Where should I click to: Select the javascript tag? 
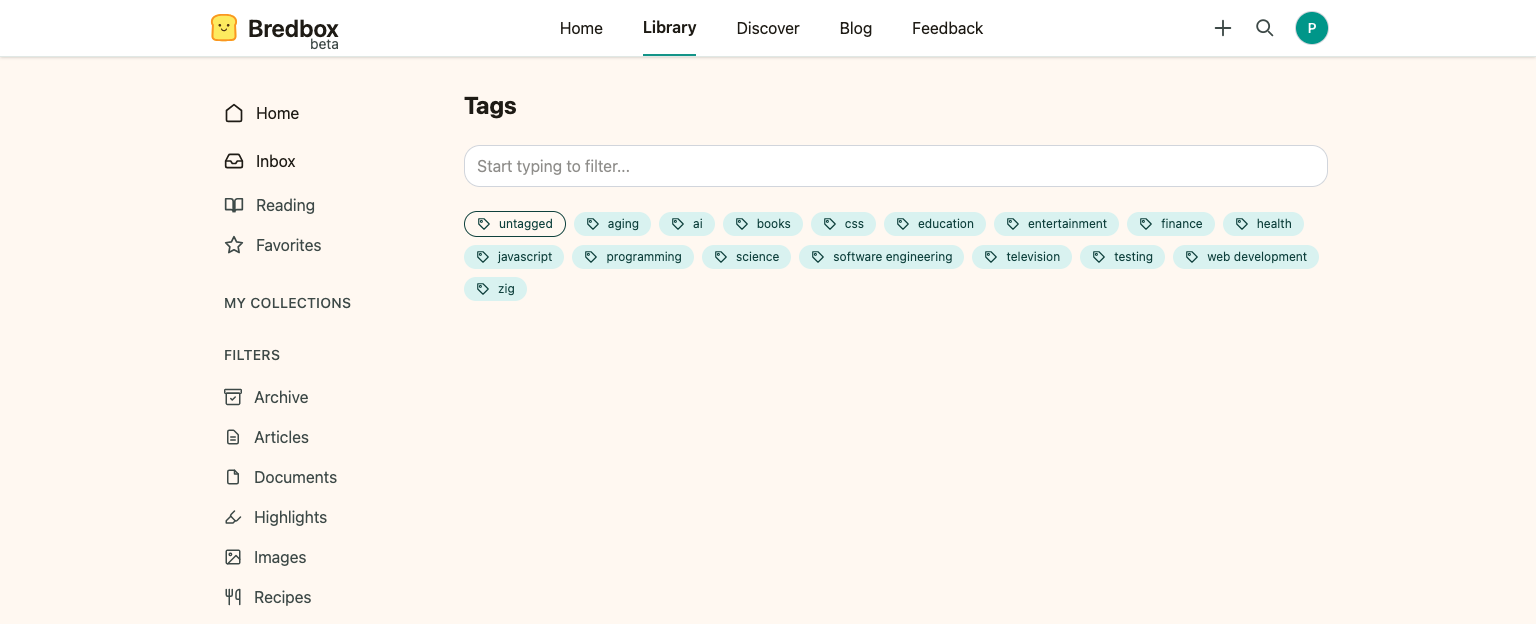(x=514, y=257)
